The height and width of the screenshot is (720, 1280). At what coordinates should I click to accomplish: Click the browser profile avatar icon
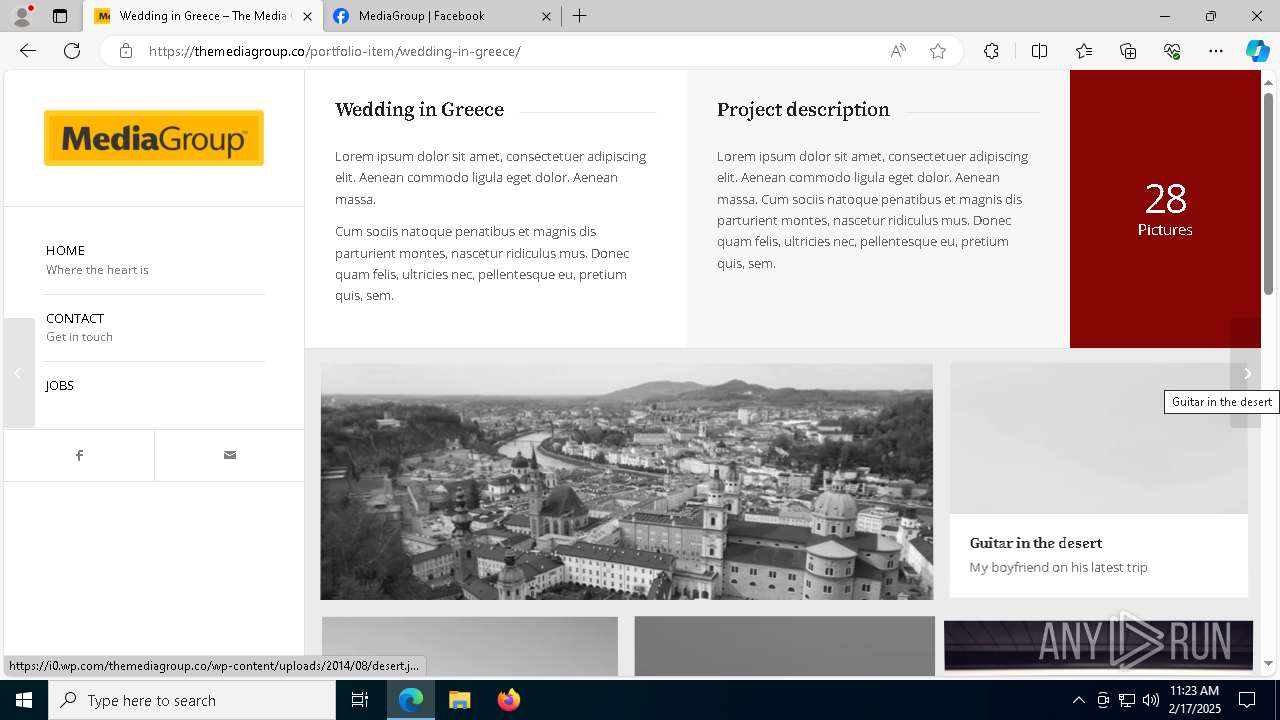[x=22, y=16]
